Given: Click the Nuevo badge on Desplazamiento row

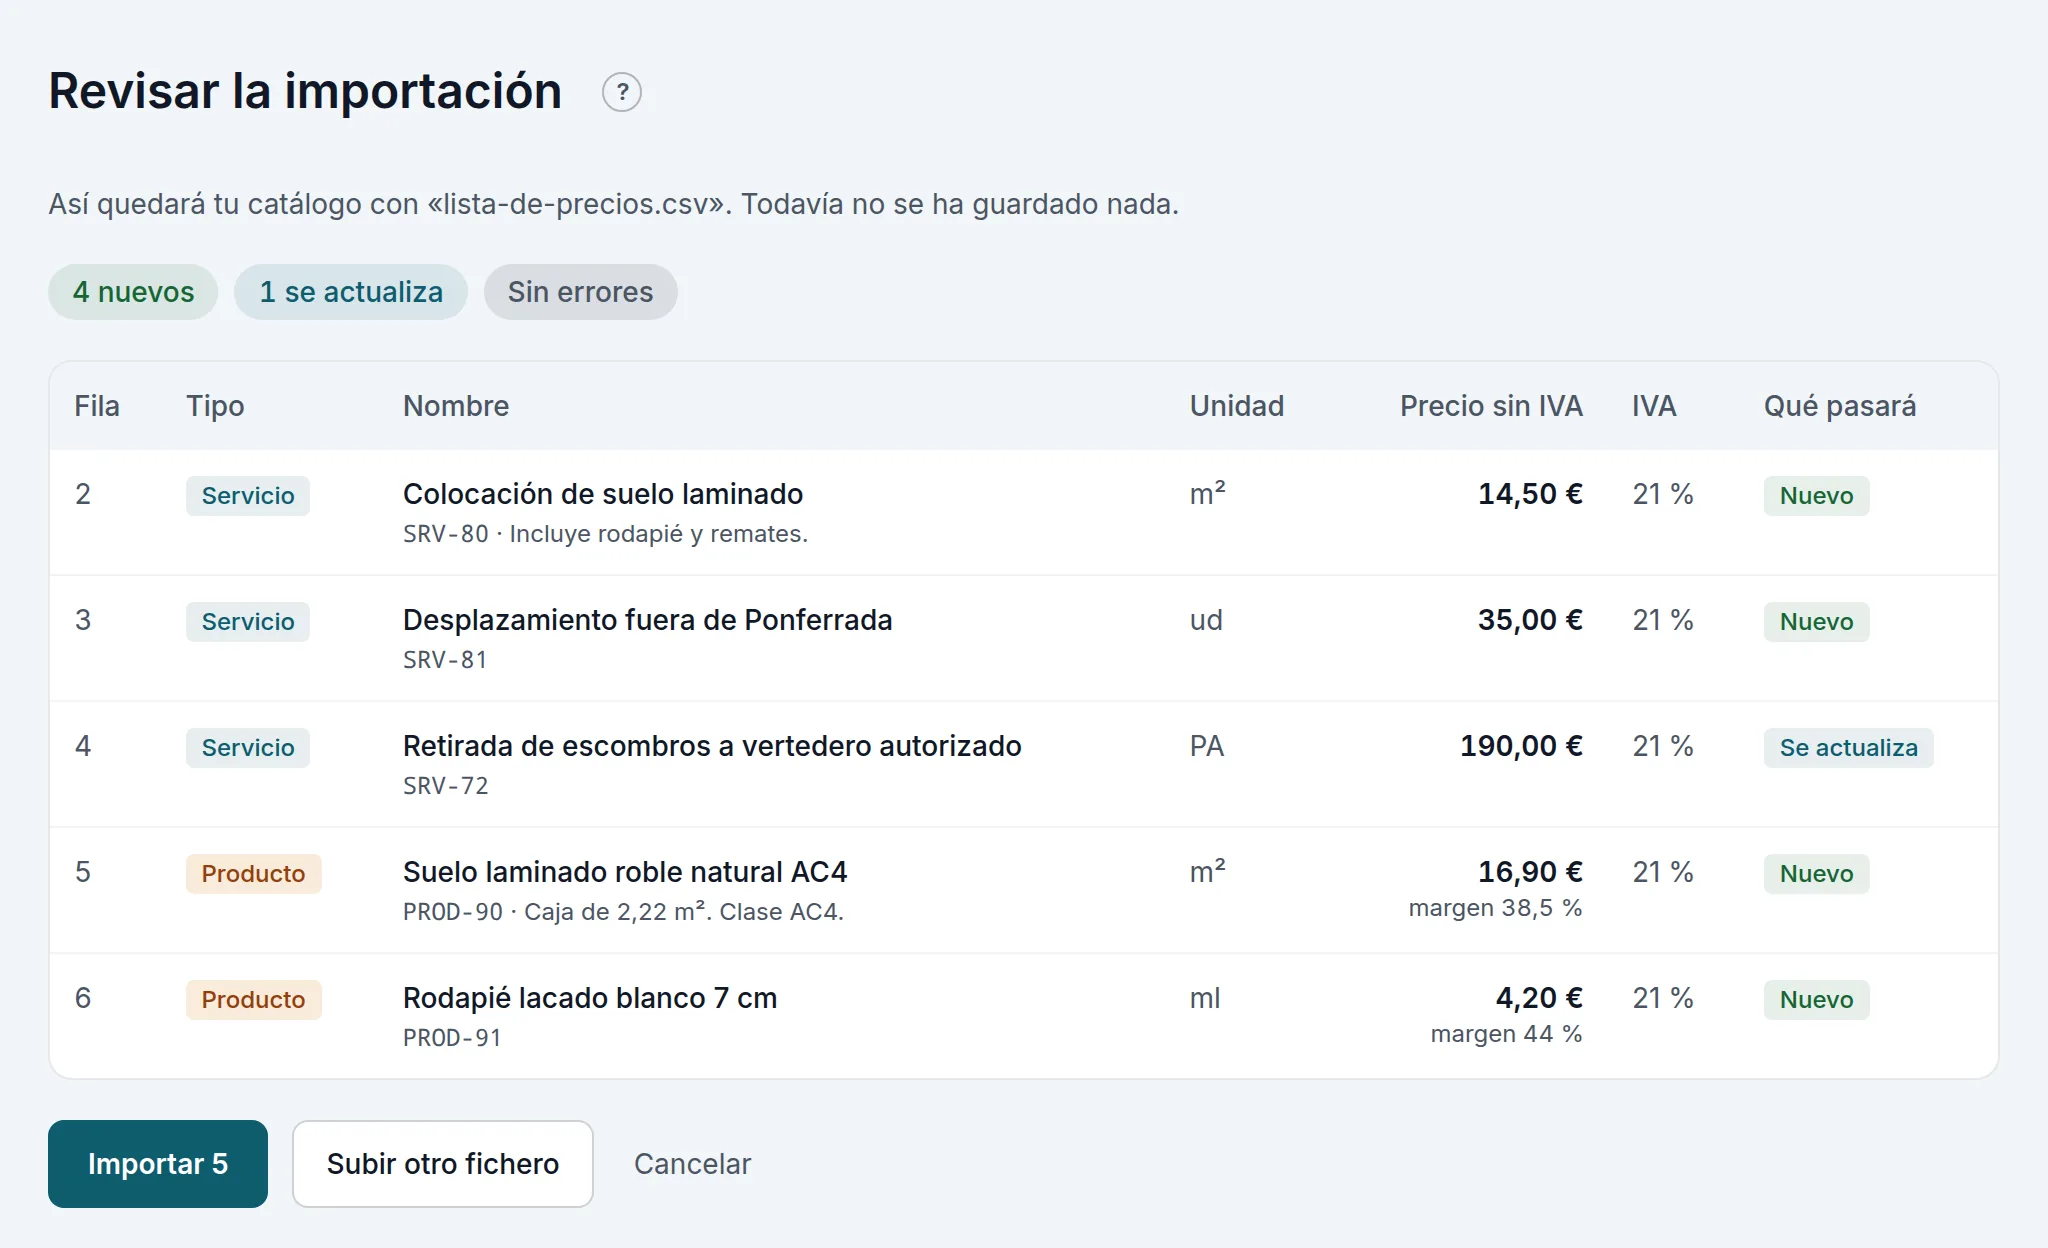Looking at the screenshot, I should pos(1816,622).
